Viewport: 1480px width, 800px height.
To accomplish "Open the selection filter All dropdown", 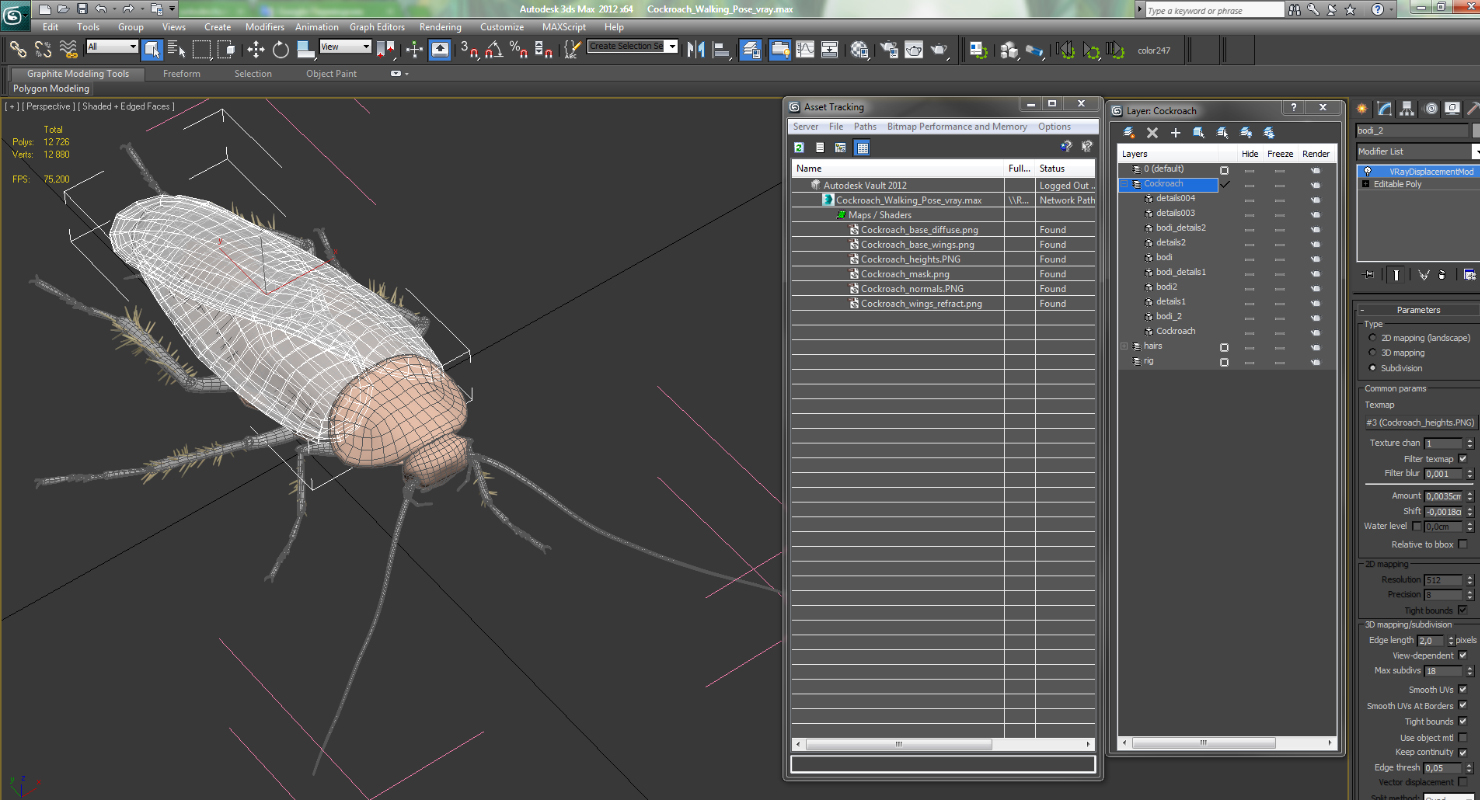I will click(111, 47).
